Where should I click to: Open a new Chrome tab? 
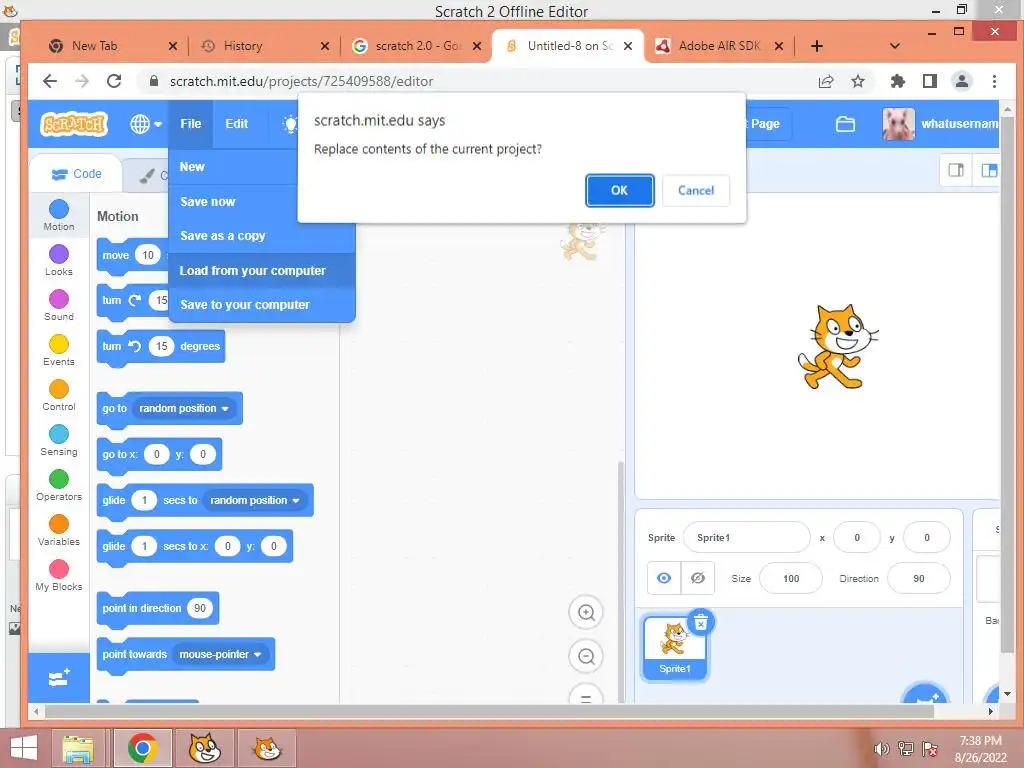816,46
